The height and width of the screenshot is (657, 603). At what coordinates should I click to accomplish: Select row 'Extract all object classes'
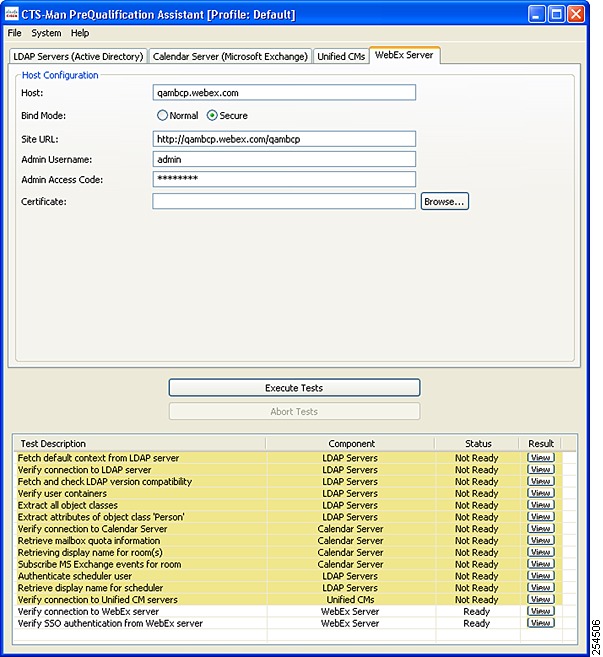tap(288, 504)
